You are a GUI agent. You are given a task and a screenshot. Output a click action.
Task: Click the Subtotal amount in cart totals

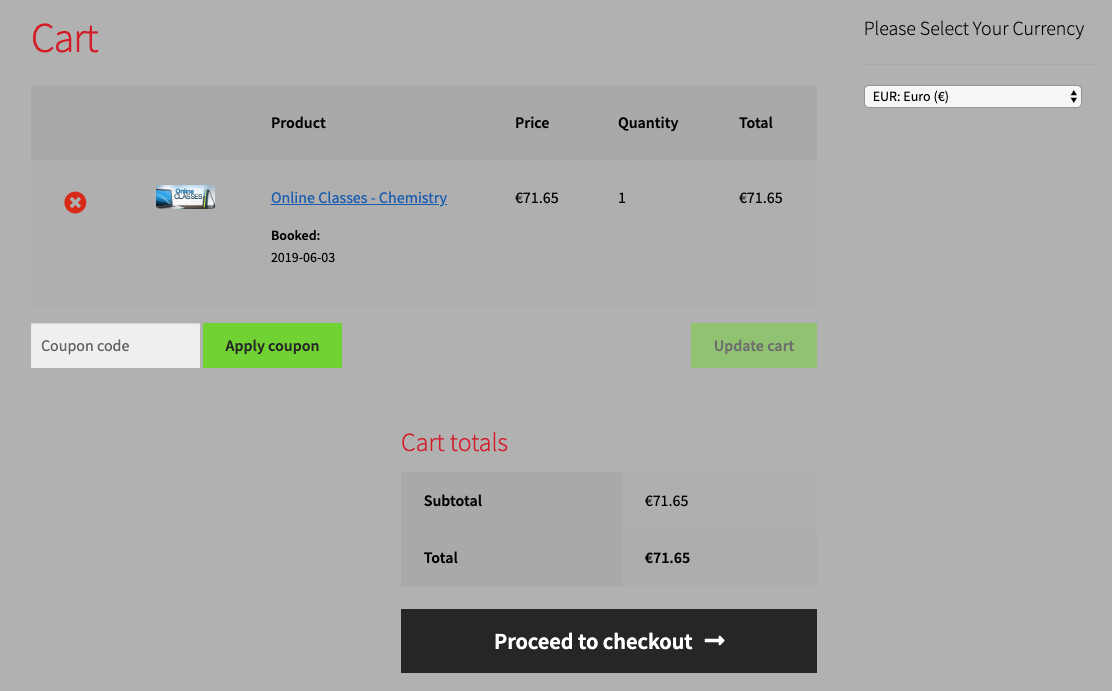click(667, 501)
